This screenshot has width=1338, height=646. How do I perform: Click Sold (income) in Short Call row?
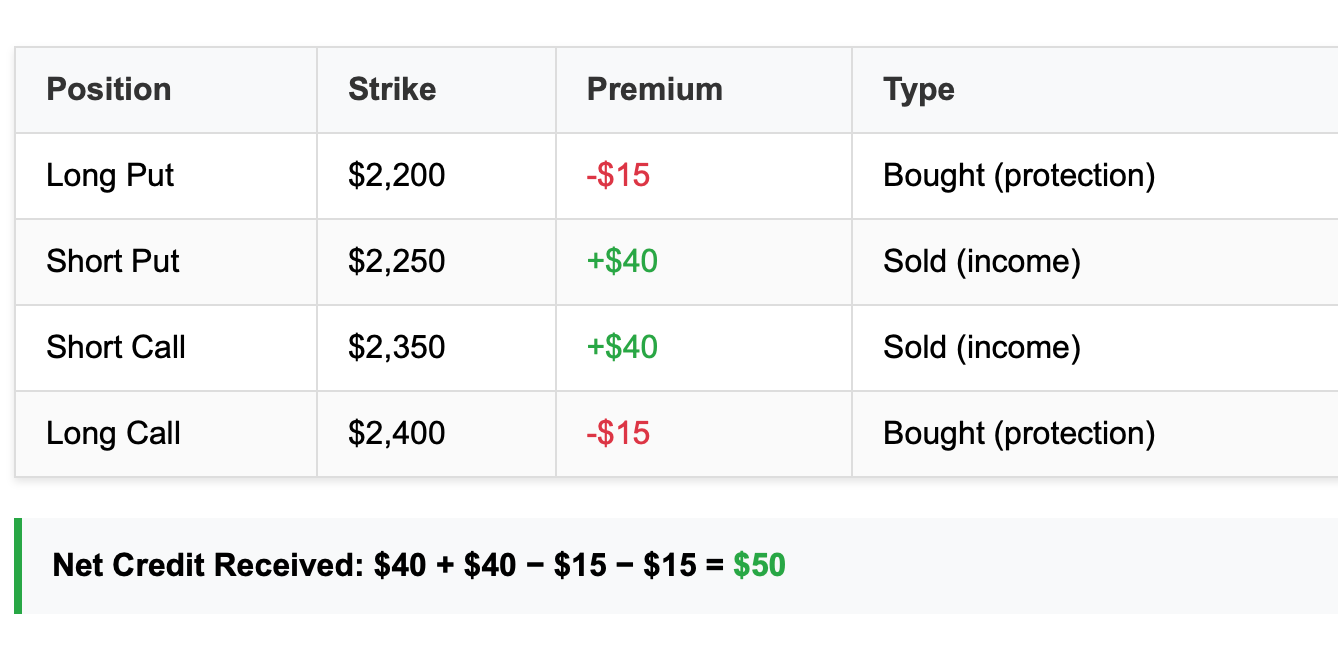[x=982, y=349]
